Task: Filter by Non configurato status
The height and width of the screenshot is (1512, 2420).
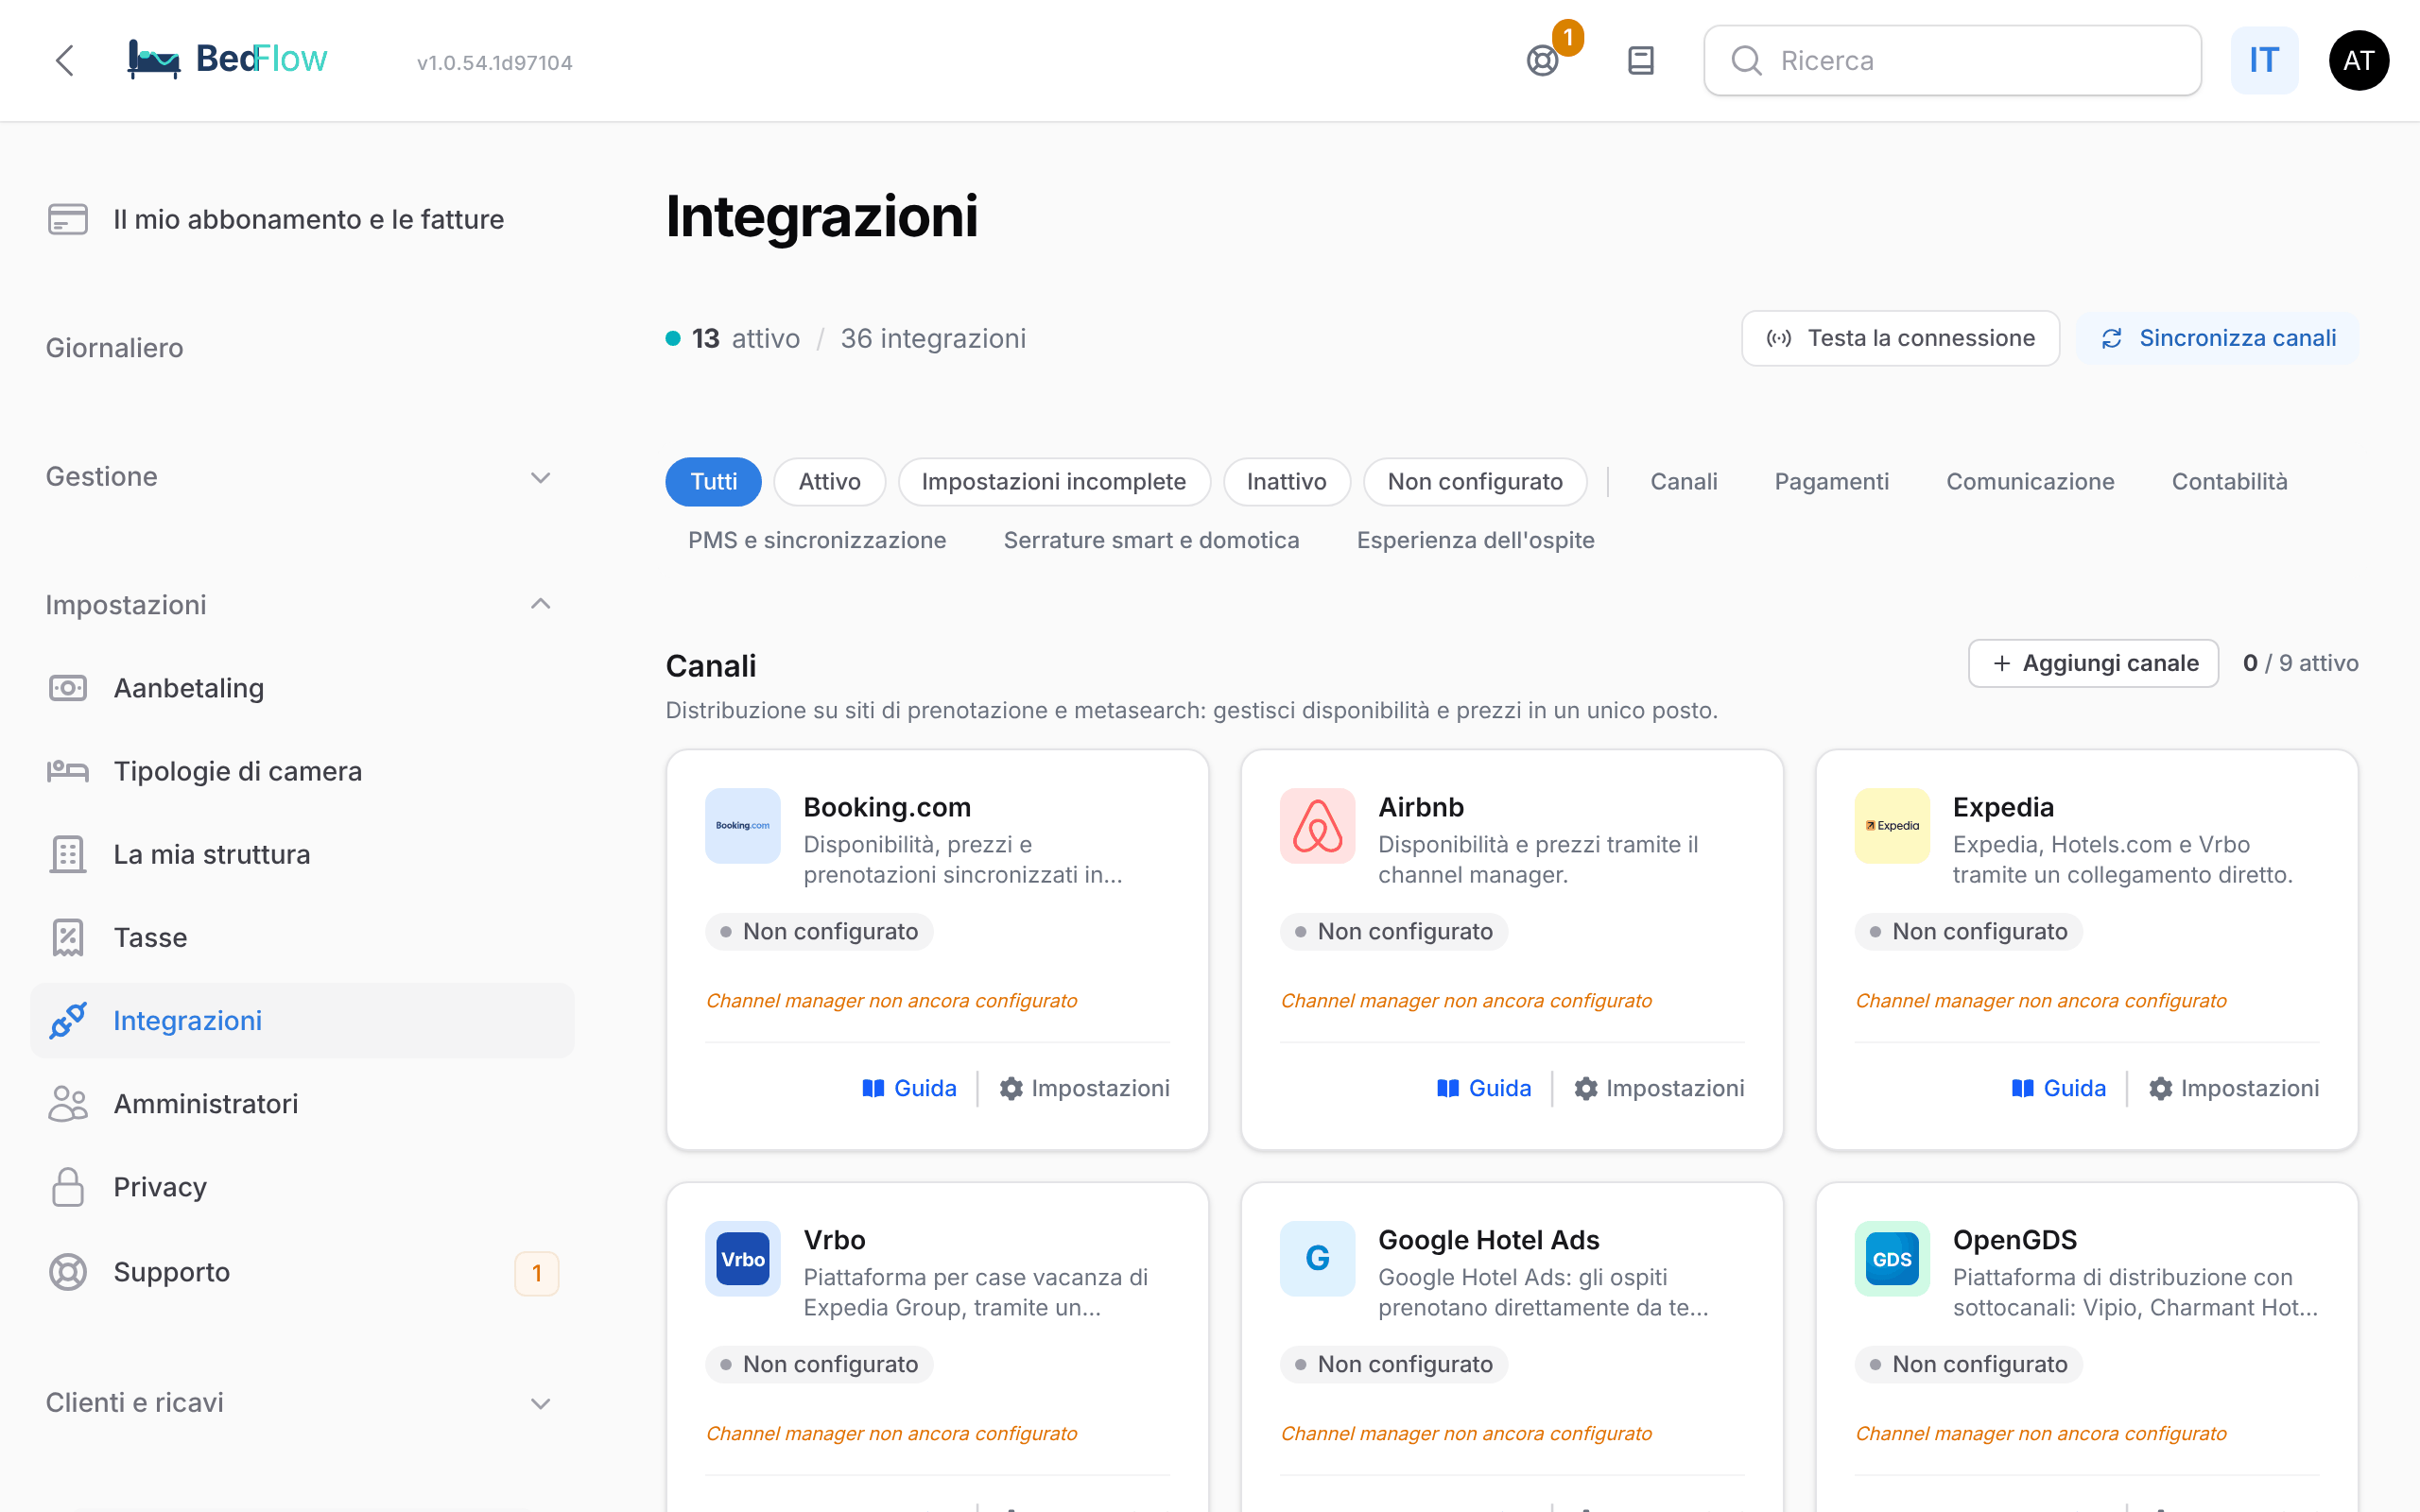Action: 1475,482
